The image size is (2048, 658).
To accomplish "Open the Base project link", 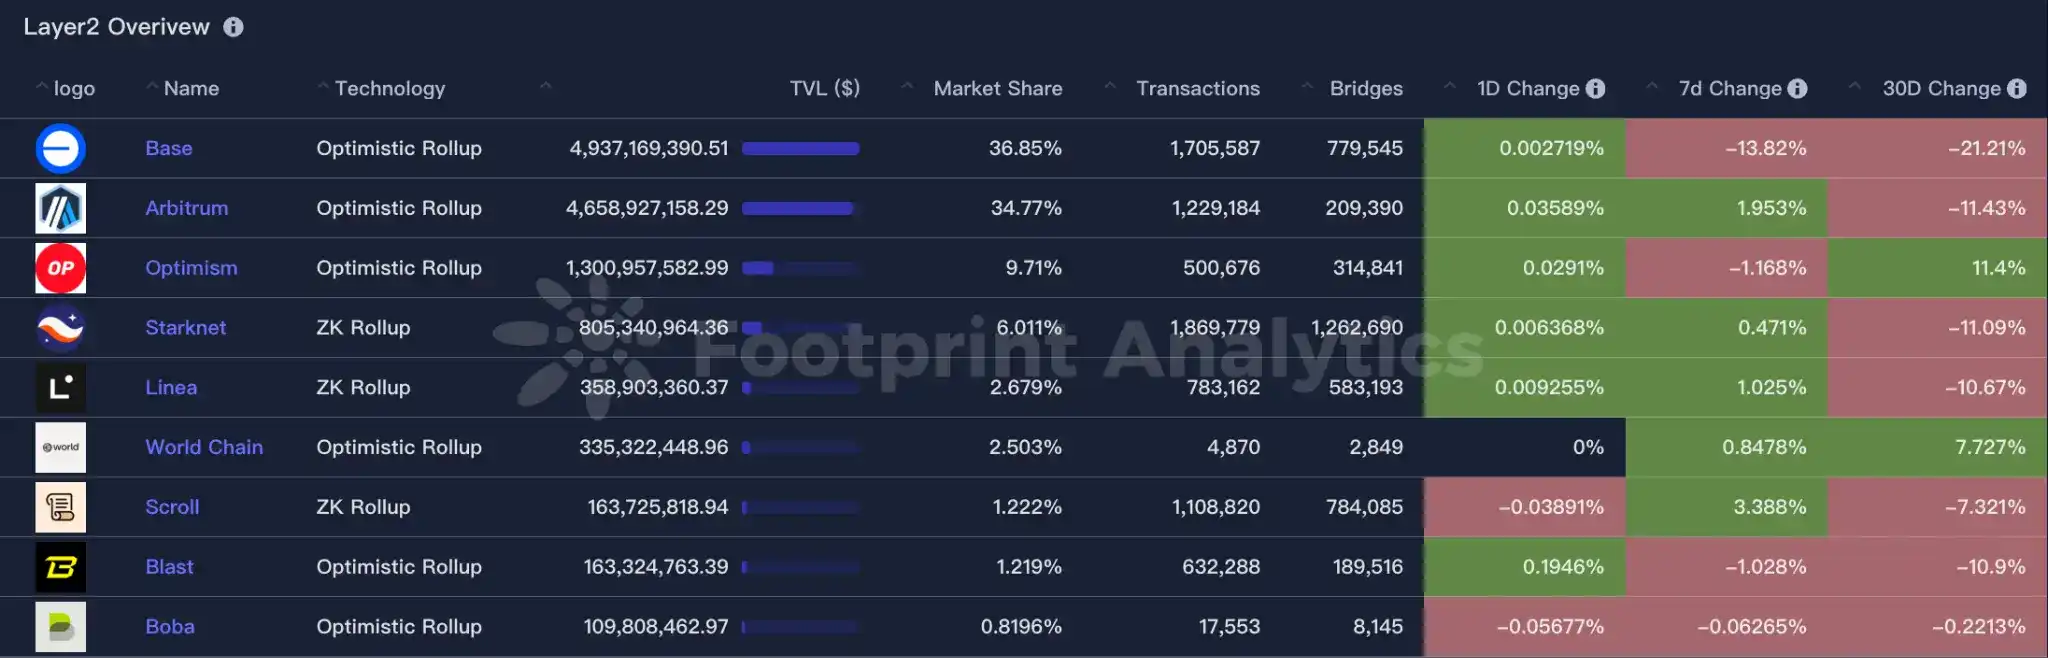I will tap(168, 148).
